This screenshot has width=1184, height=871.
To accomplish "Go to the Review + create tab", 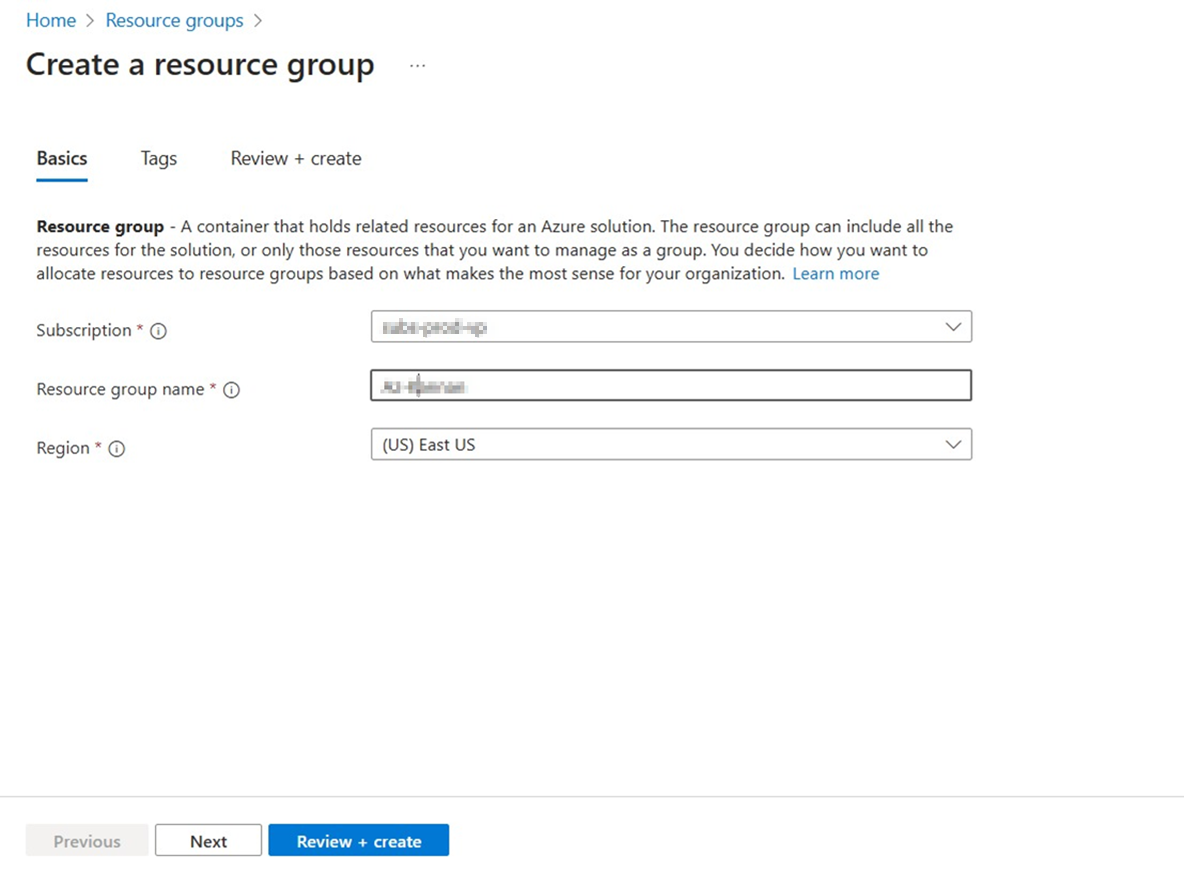I will click(296, 159).
